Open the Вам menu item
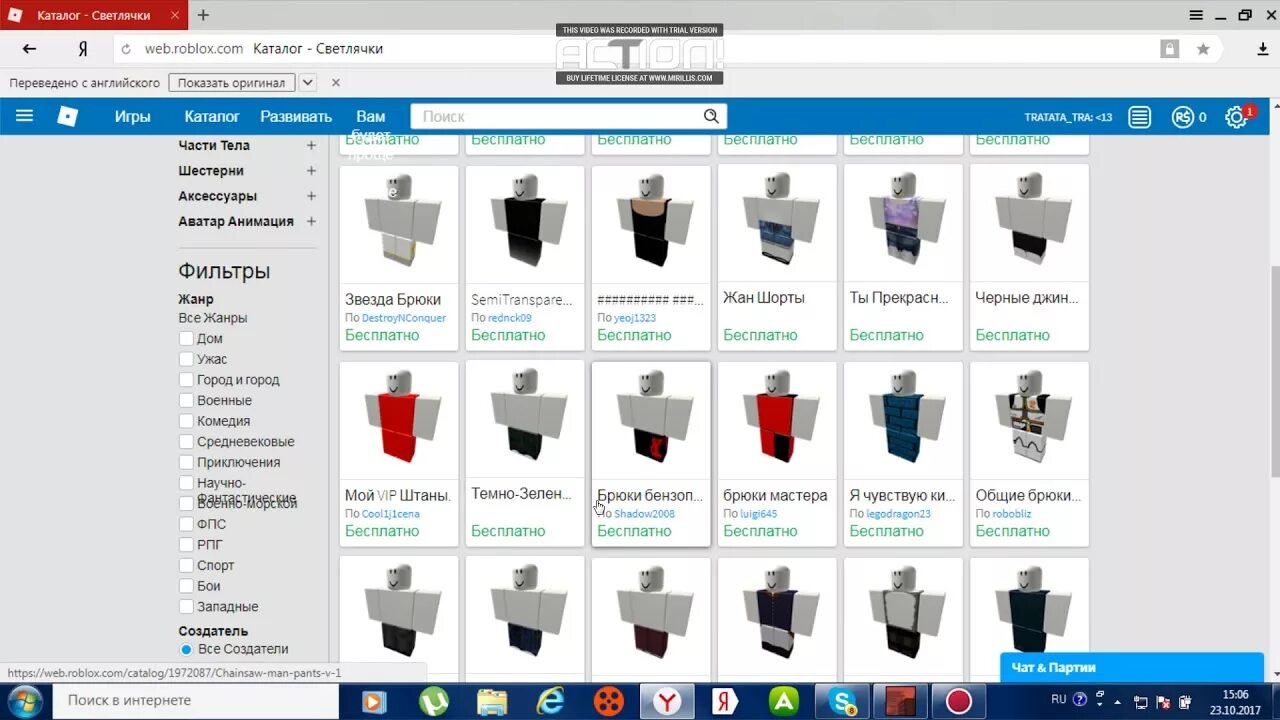 click(370, 116)
